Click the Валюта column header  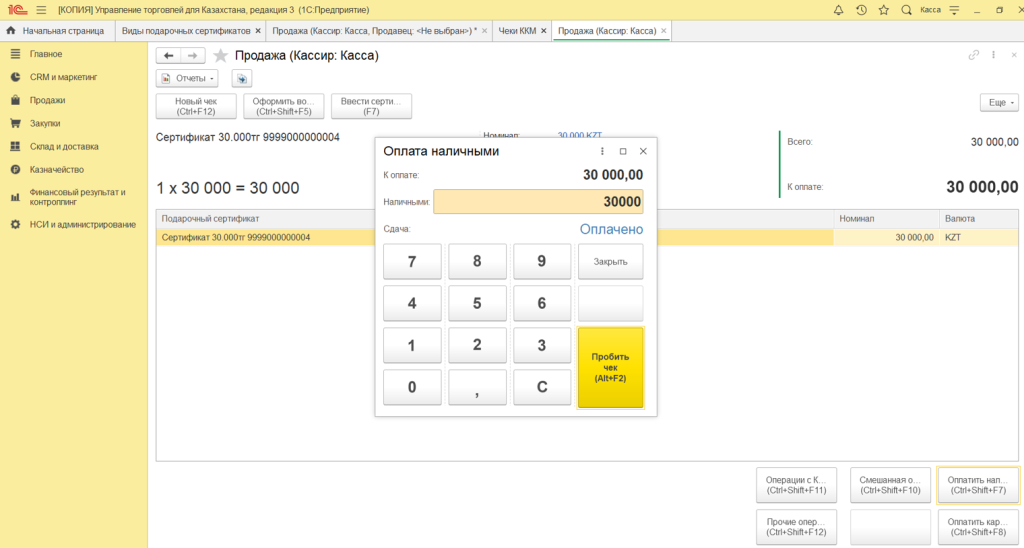978,219
